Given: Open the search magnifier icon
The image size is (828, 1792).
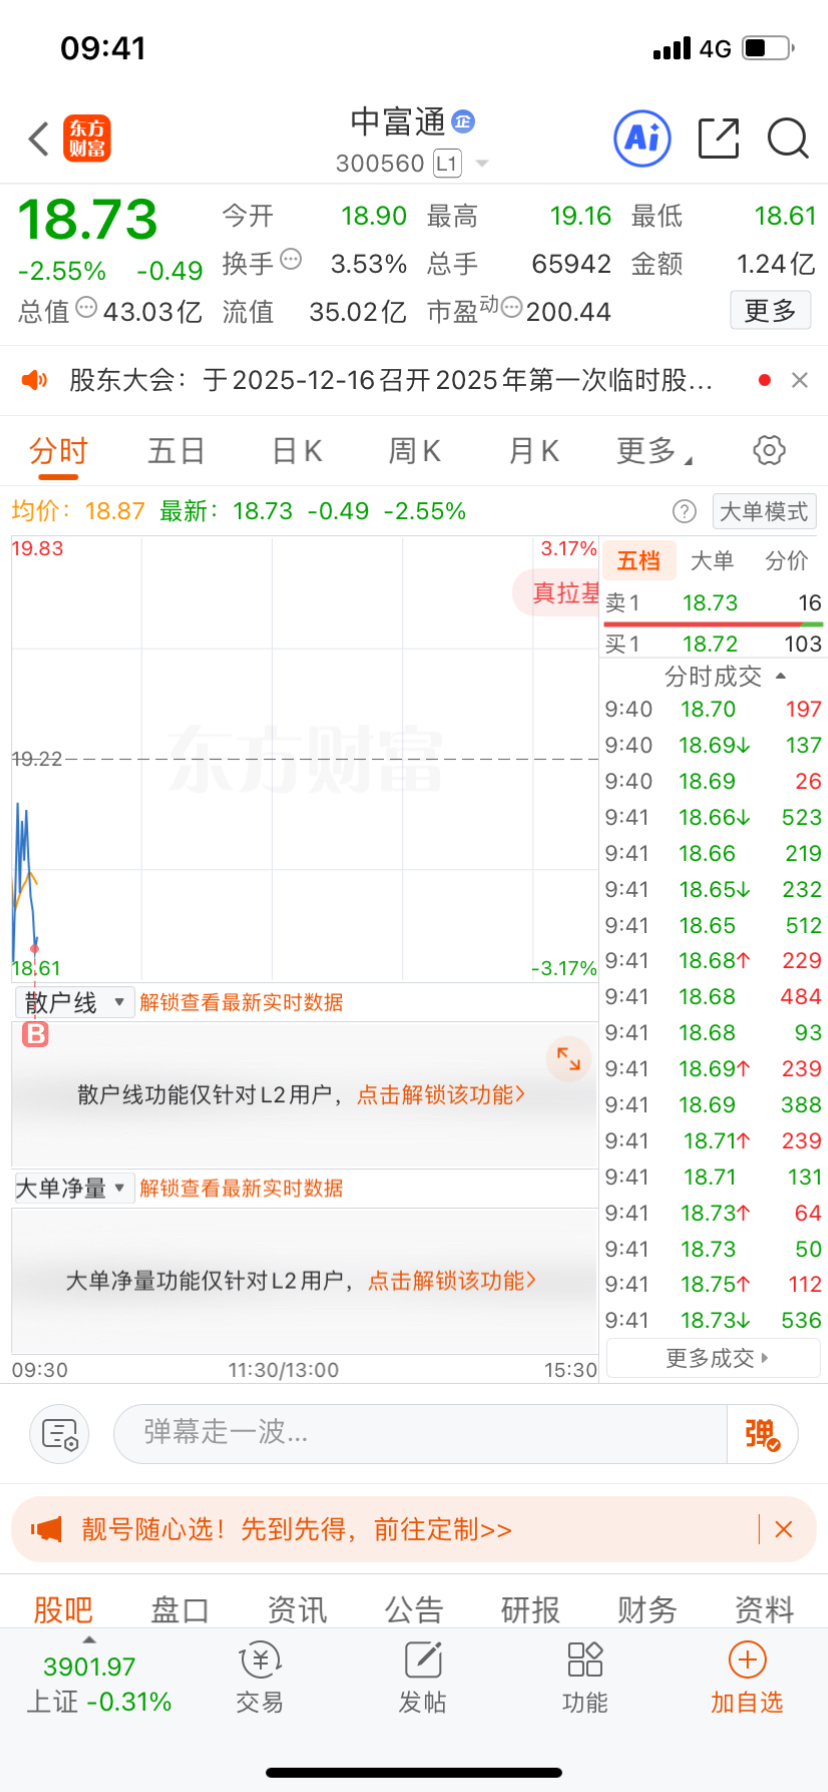Looking at the screenshot, I should click(x=788, y=139).
